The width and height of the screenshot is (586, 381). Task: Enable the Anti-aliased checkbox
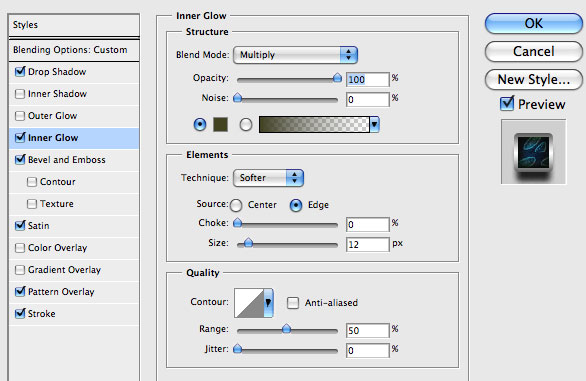[293, 302]
